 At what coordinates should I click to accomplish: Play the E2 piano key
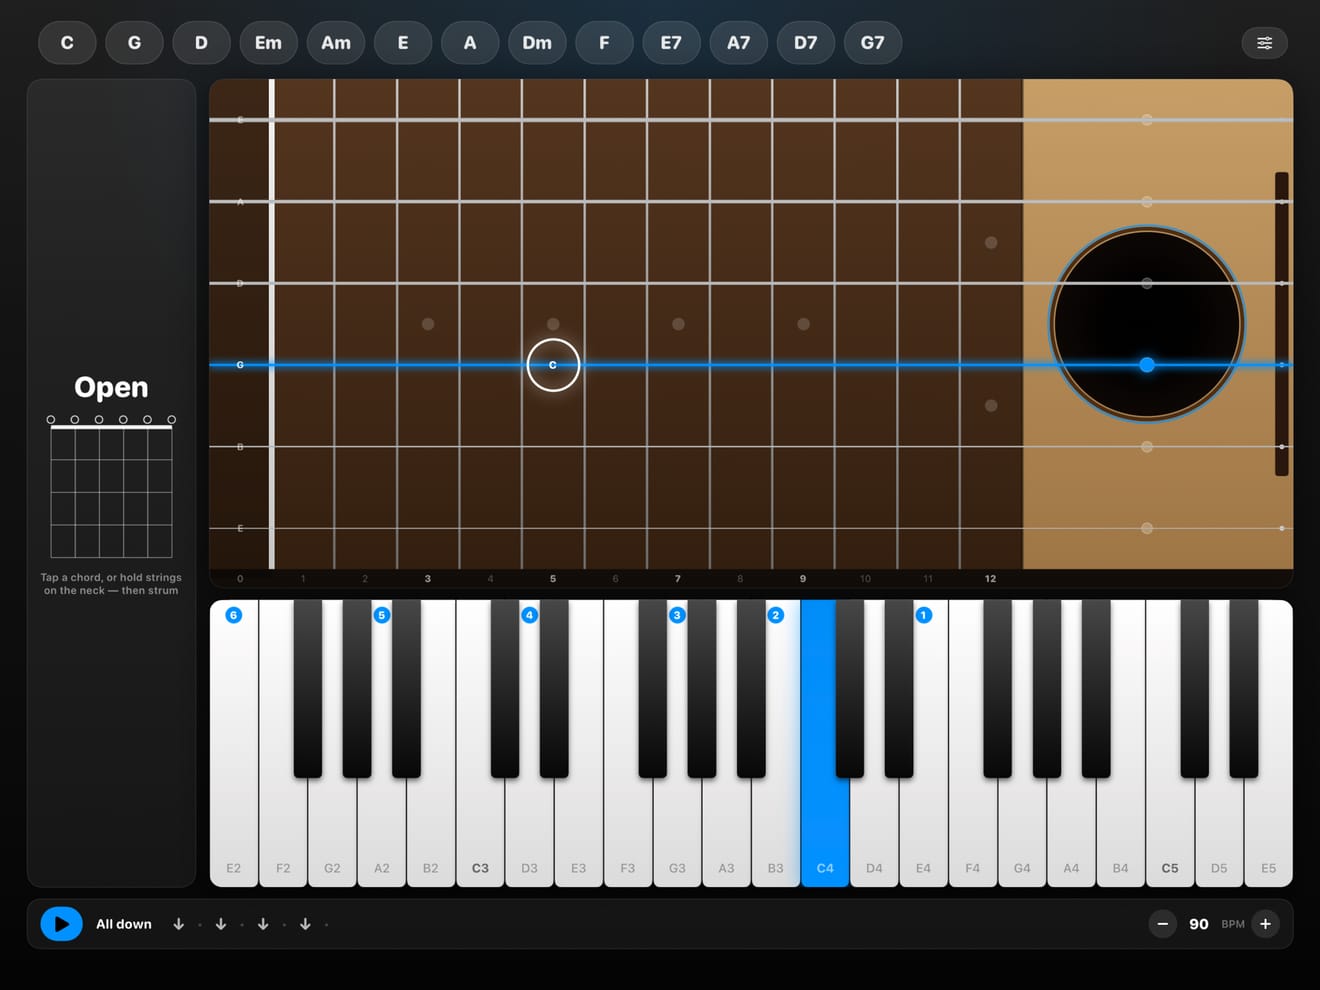click(234, 743)
